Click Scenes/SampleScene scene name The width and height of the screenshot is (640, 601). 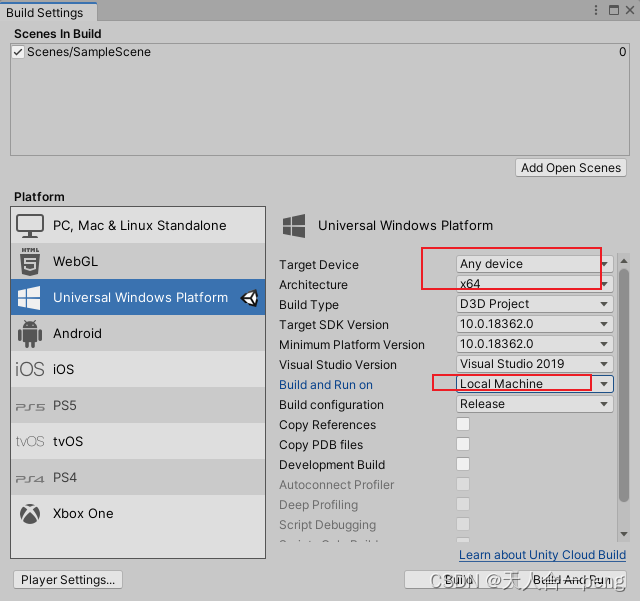coord(89,52)
